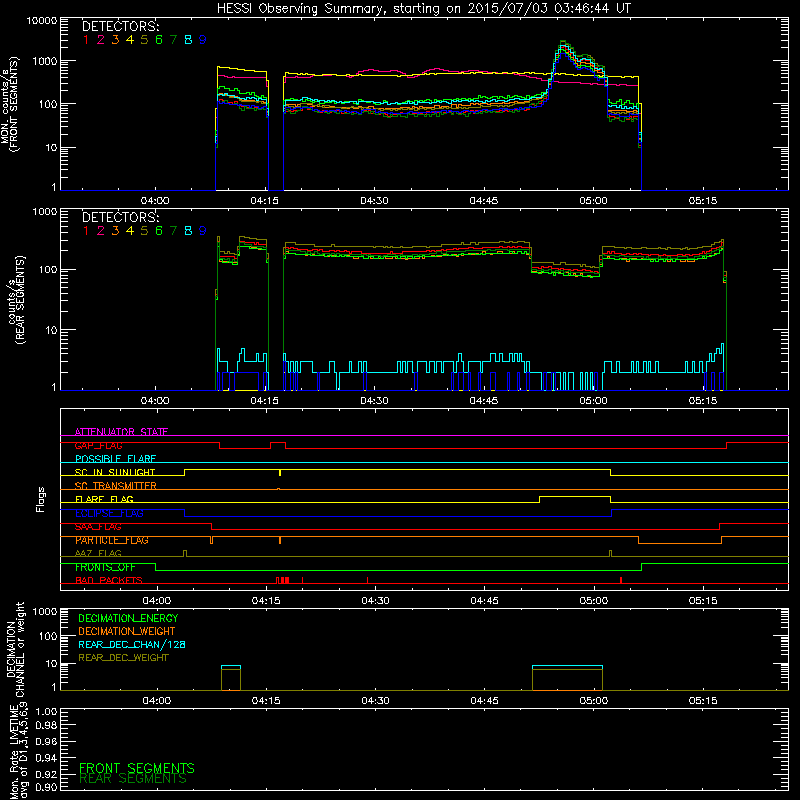
Task: Select green detector 6 in front segments legend
Action: pyautogui.click(x=159, y=40)
